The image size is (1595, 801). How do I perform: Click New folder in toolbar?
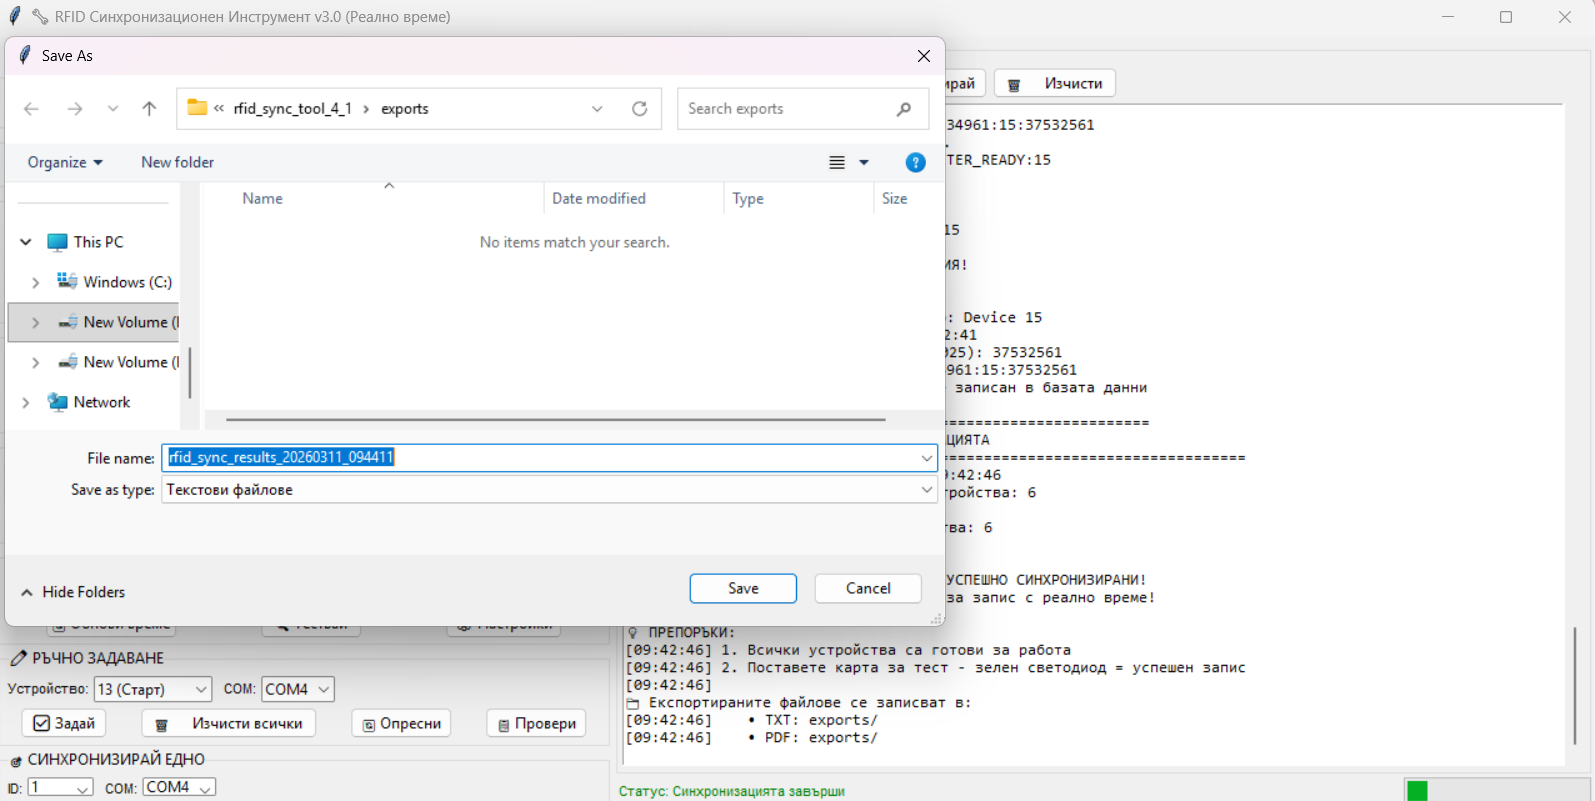[177, 162]
